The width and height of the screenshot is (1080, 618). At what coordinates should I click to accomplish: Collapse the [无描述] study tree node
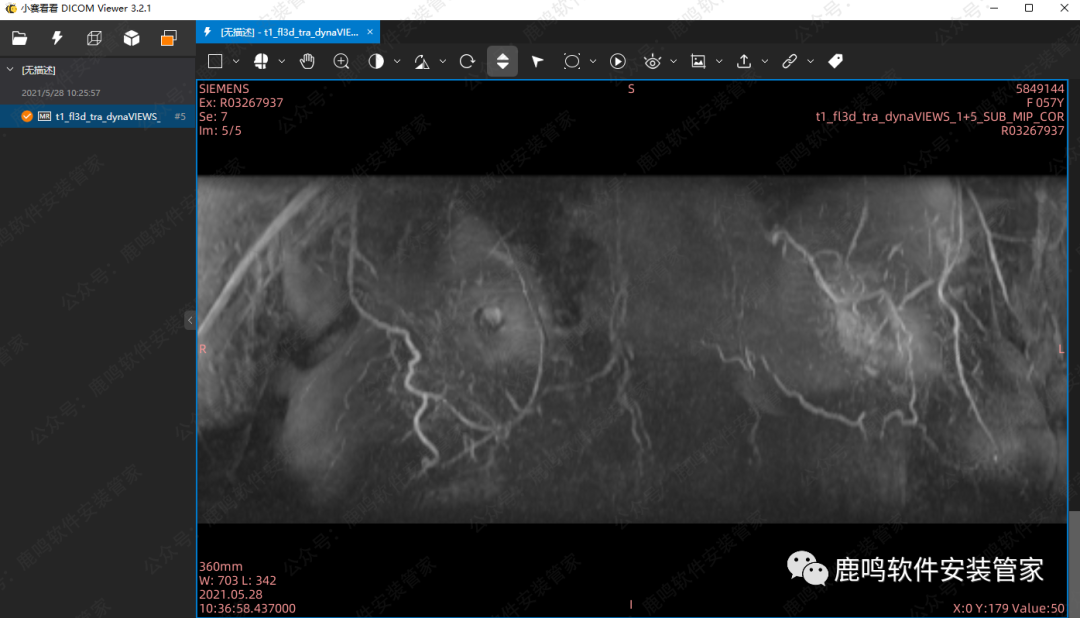[10, 70]
